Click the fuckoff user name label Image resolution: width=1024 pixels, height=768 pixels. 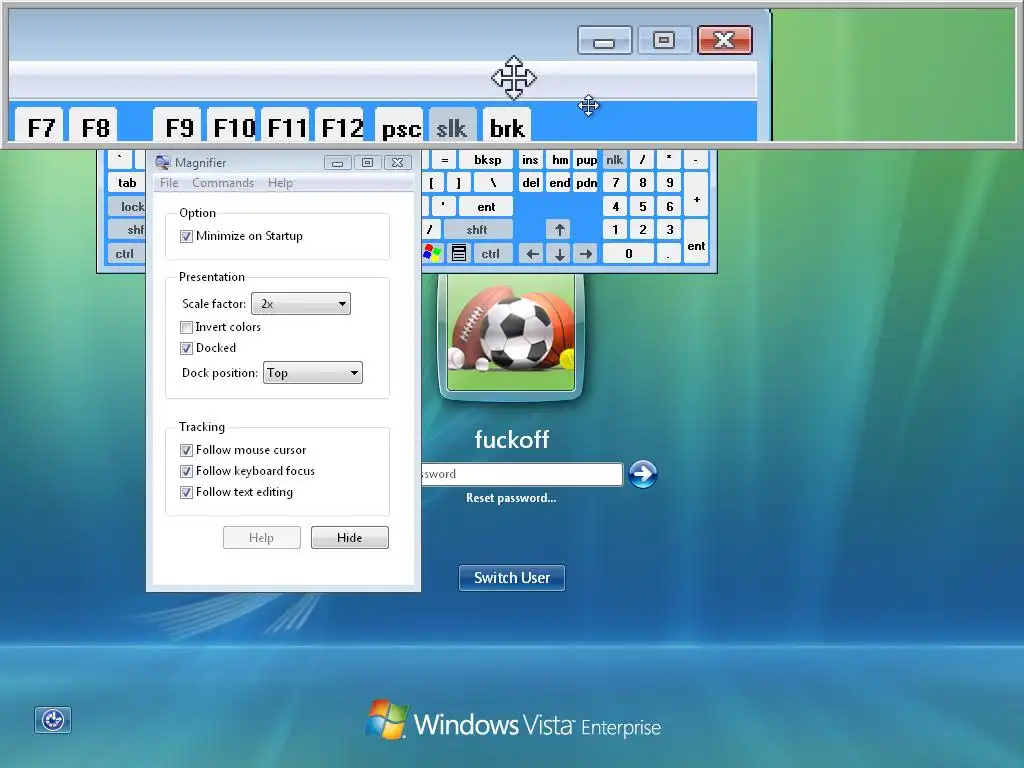511,440
